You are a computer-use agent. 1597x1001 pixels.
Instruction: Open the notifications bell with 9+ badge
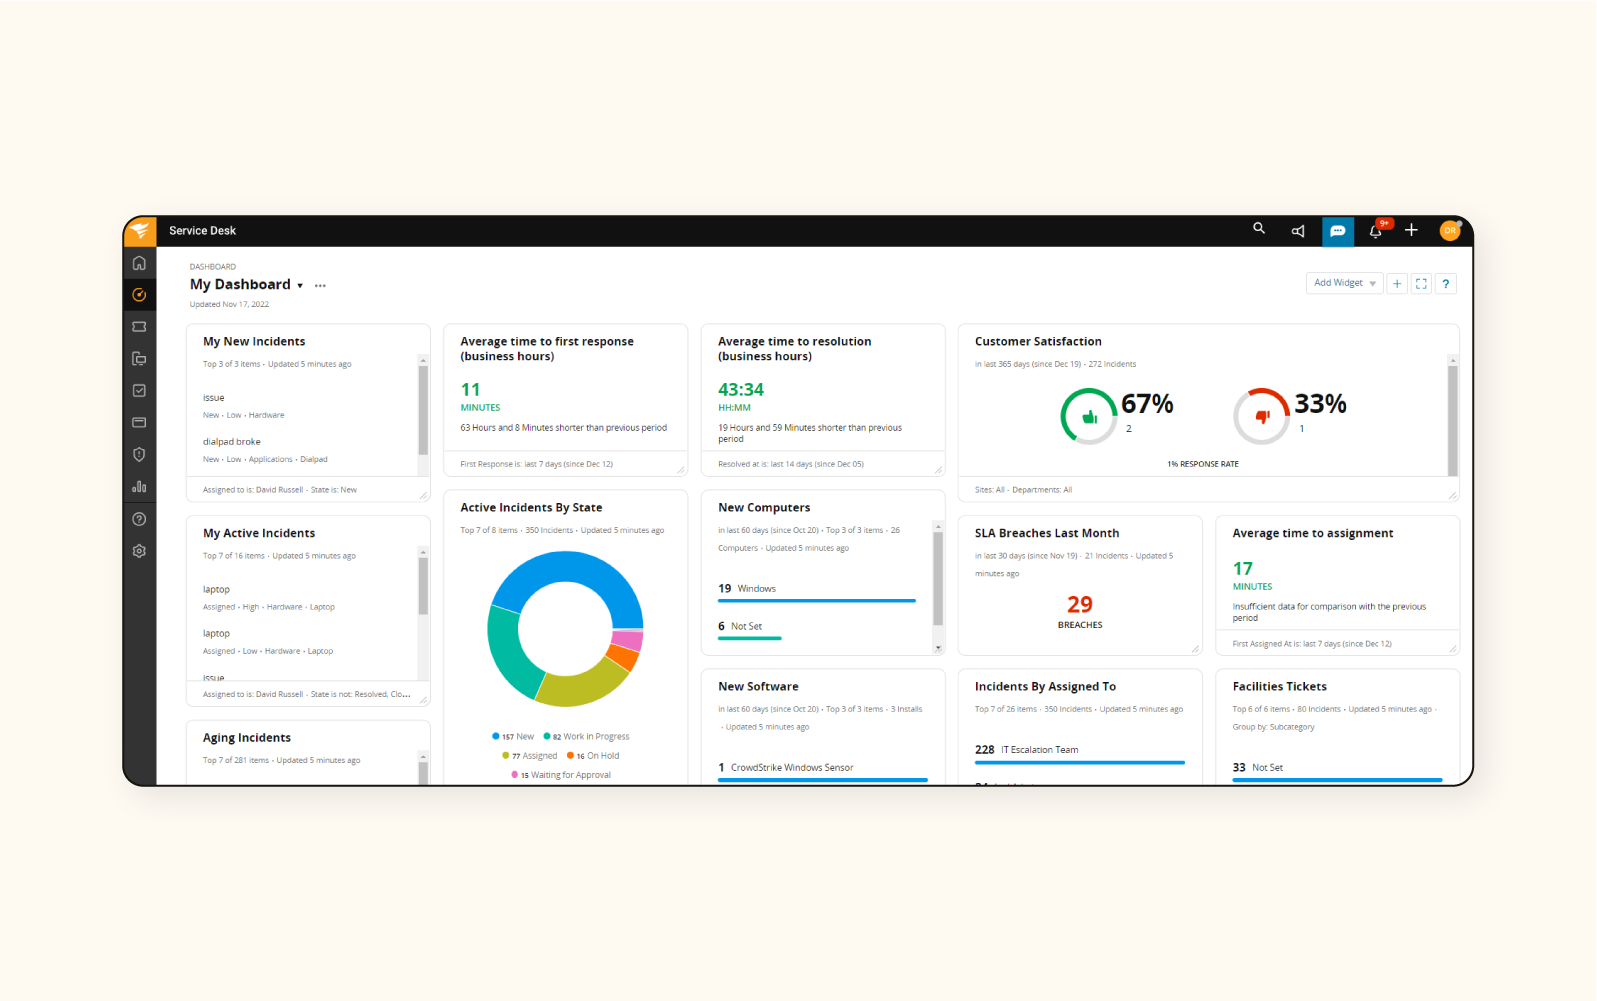[x=1377, y=230]
